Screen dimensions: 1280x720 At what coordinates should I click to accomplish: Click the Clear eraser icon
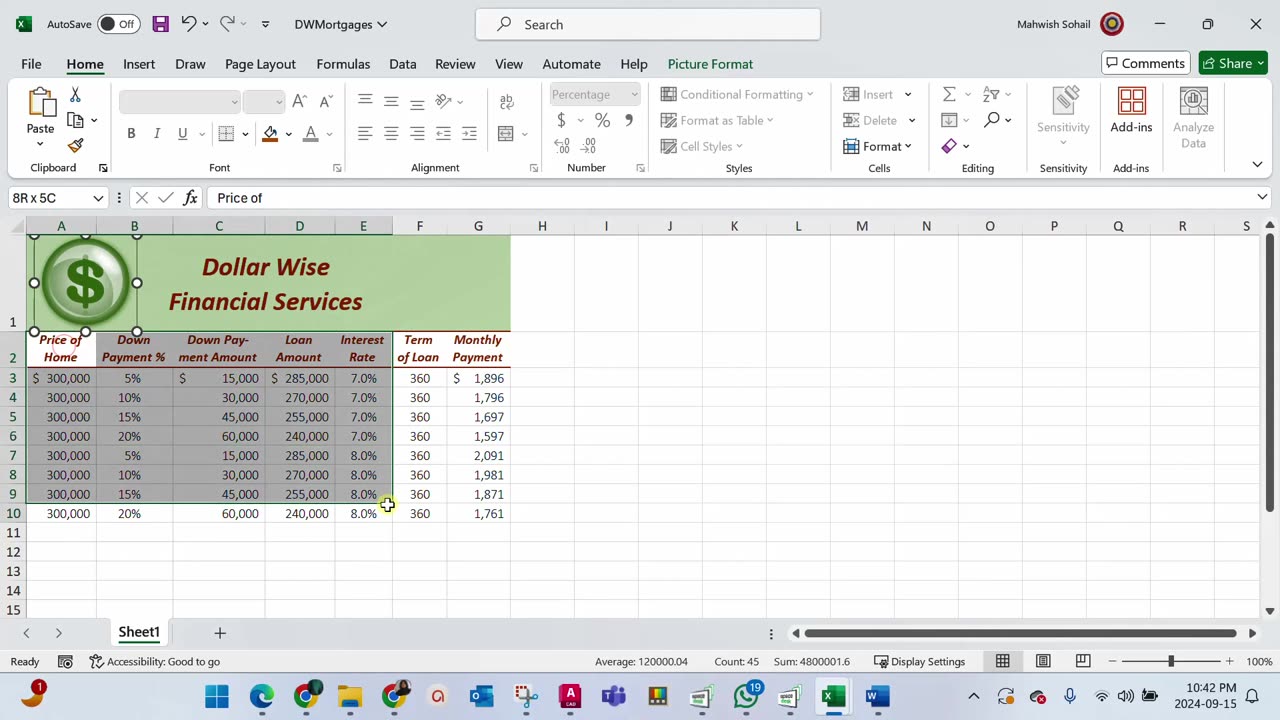click(949, 146)
